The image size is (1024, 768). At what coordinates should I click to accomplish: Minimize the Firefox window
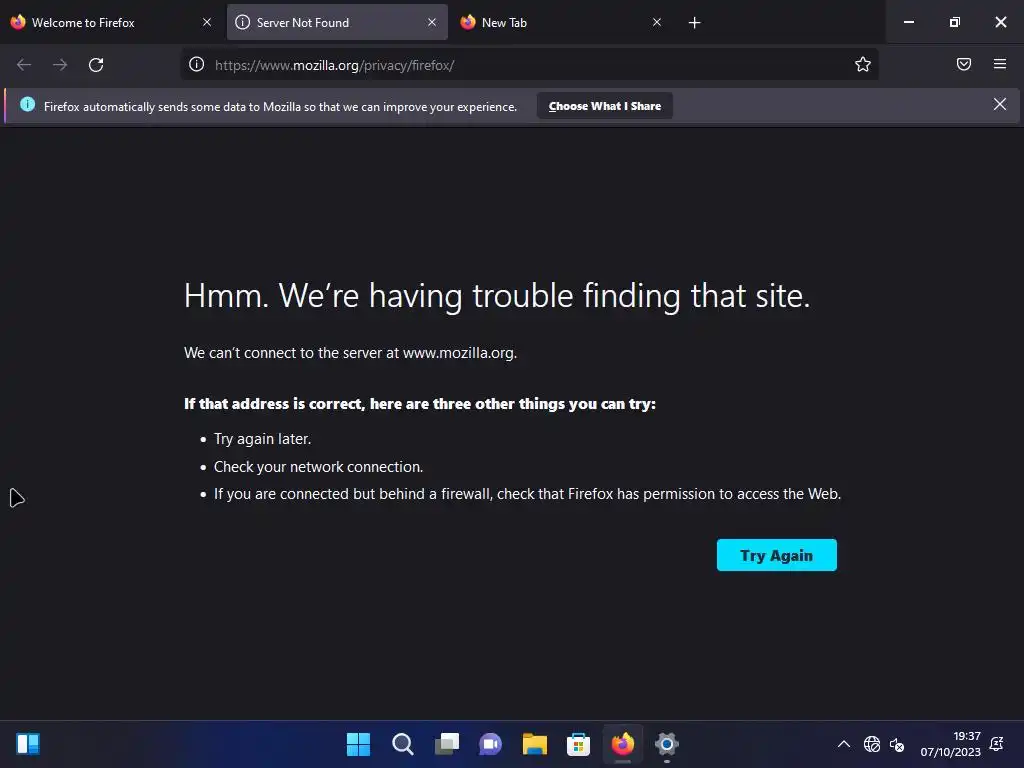point(909,22)
